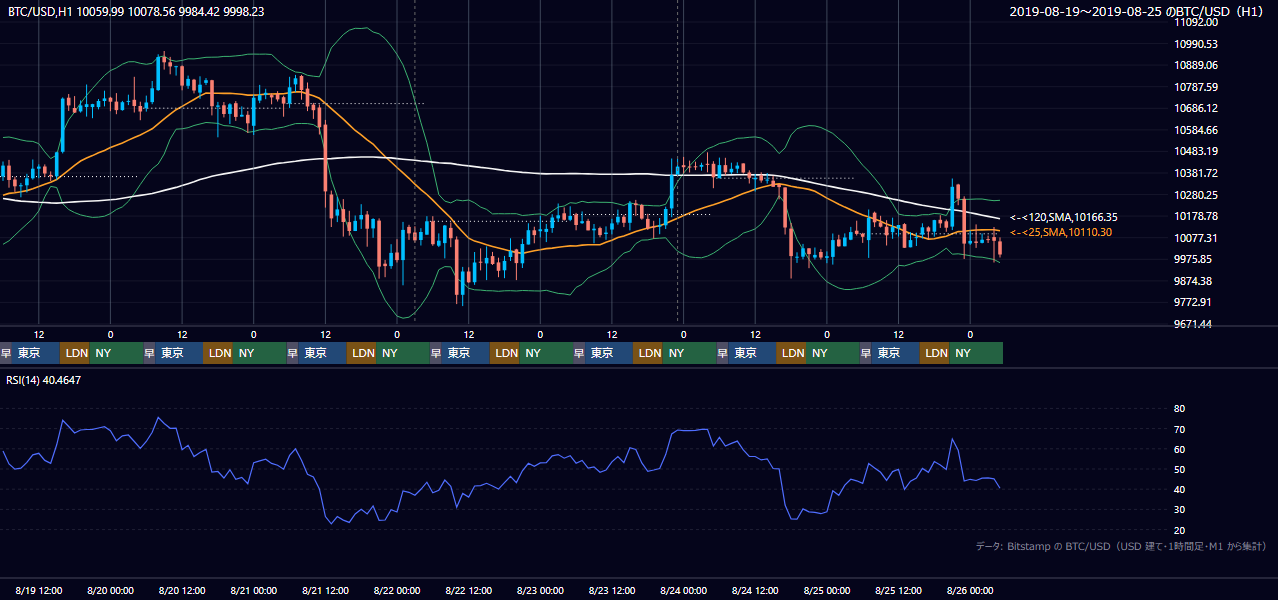Click the 8/24 00:00 date label
The height and width of the screenshot is (600, 1278).
point(684,591)
